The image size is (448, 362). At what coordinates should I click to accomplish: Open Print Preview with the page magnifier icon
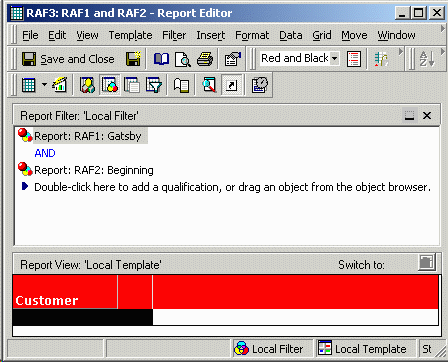tap(183, 59)
